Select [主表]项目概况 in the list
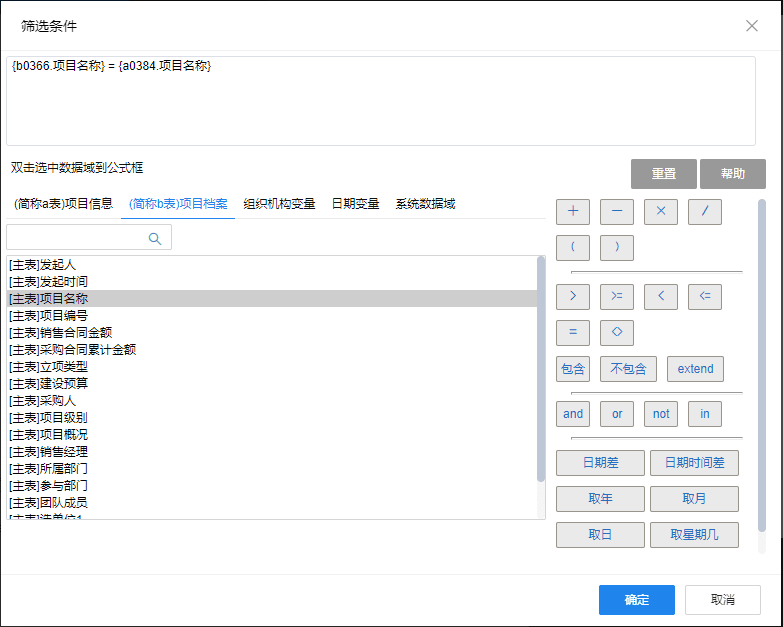 [272, 434]
